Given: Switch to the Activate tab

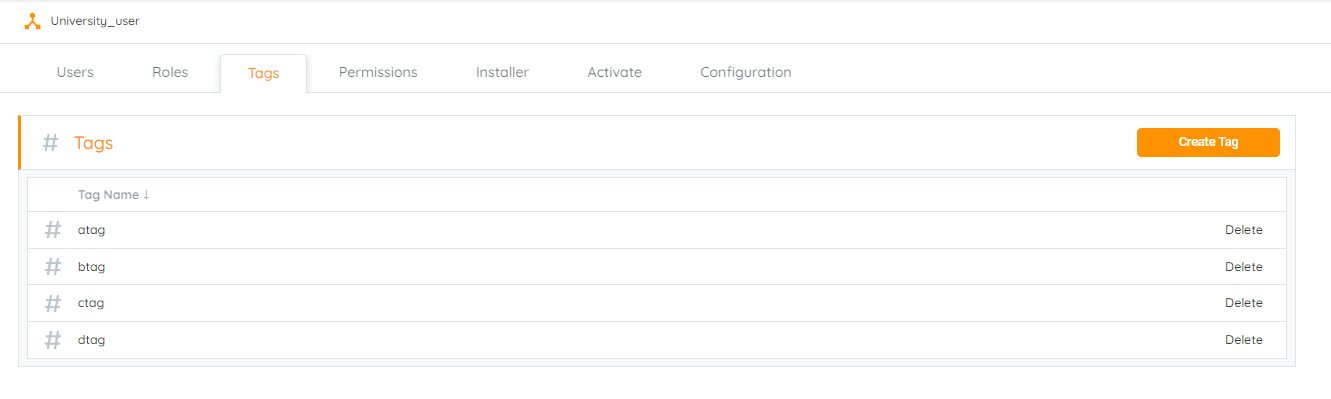Looking at the screenshot, I should click(614, 72).
